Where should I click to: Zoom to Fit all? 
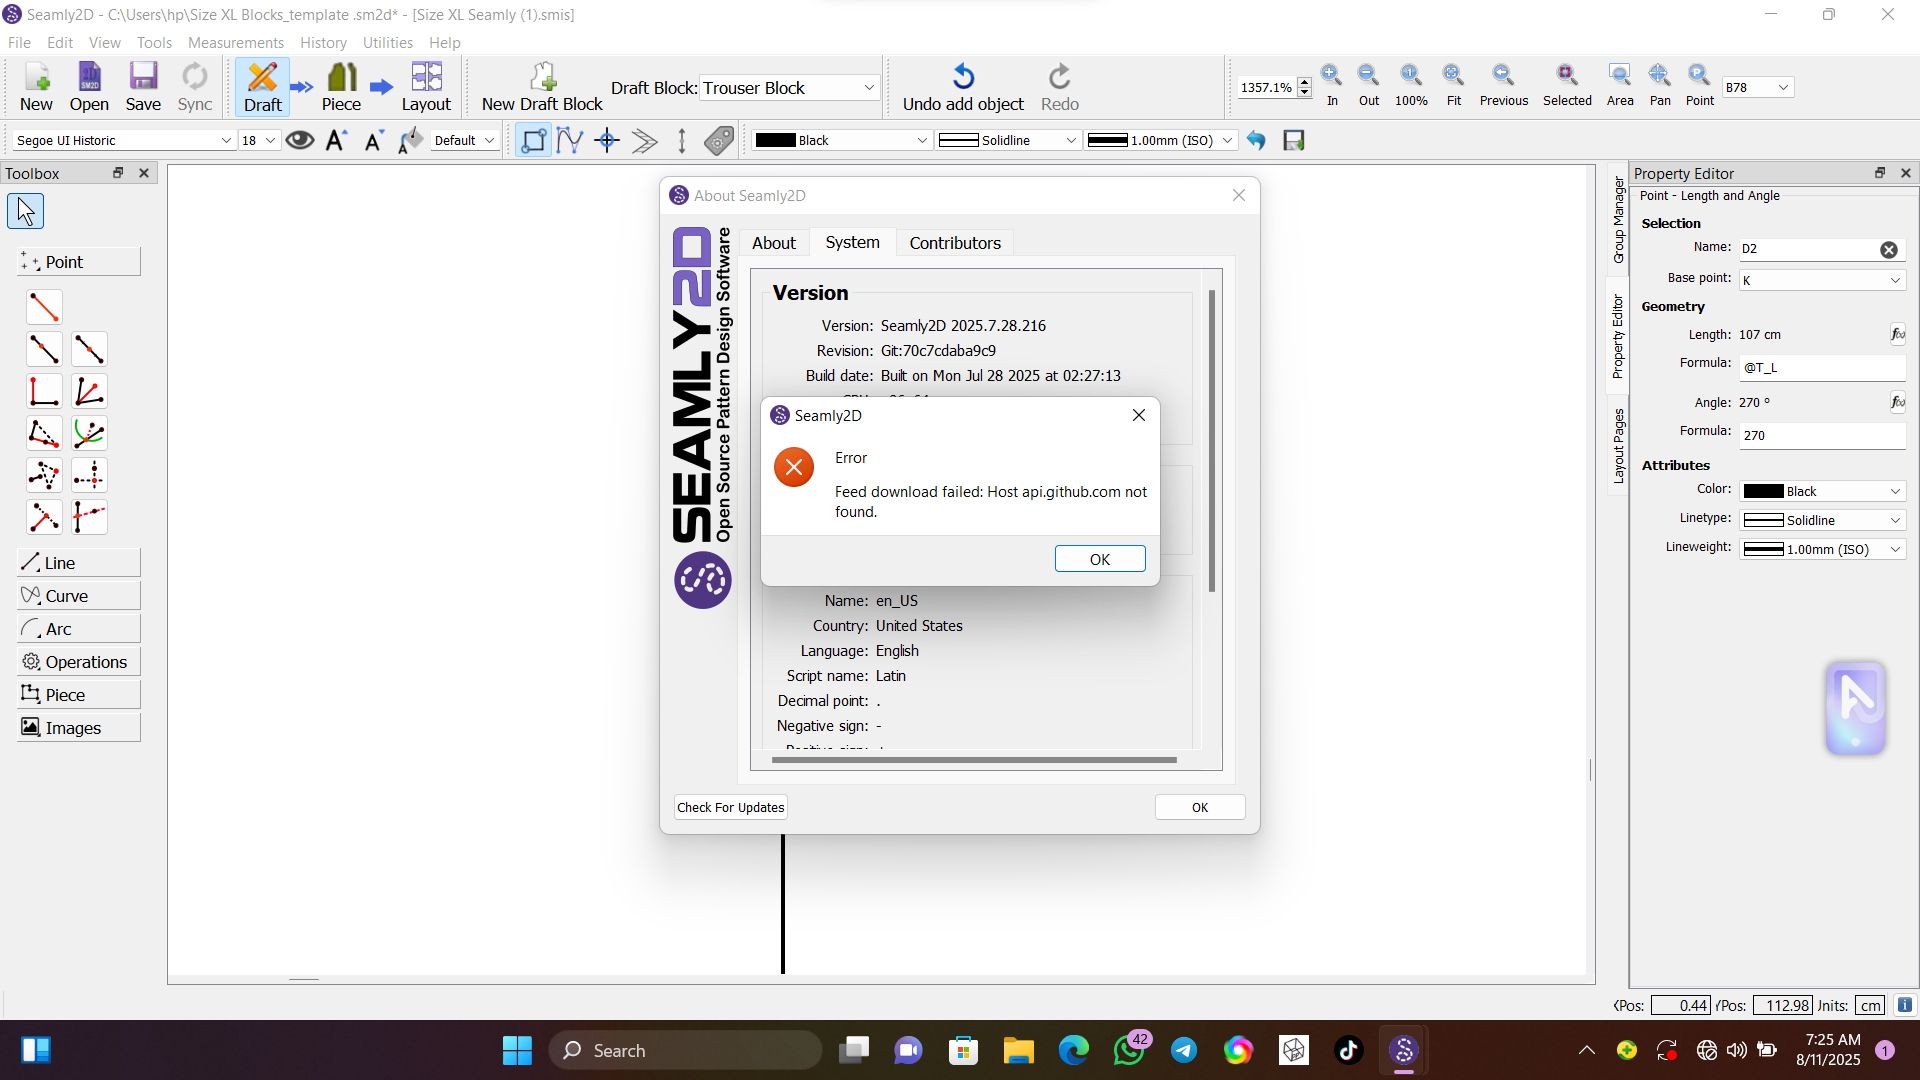pyautogui.click(x=1454, y=85)
